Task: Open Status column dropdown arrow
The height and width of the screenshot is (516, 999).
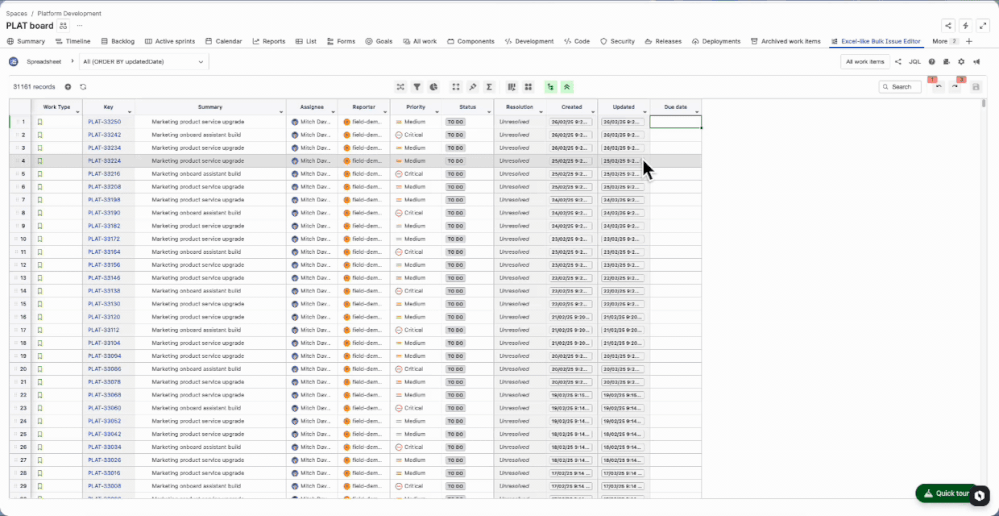Action: 489,112
